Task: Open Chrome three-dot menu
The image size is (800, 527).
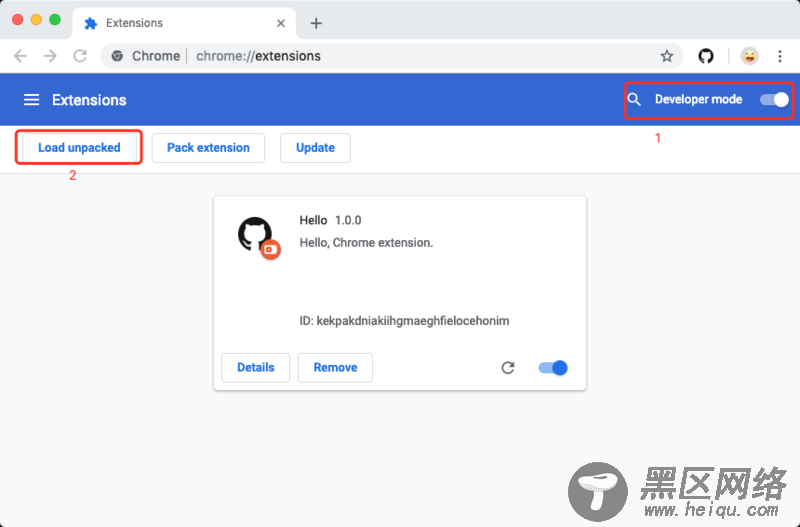Action: [x=780, y=56]
